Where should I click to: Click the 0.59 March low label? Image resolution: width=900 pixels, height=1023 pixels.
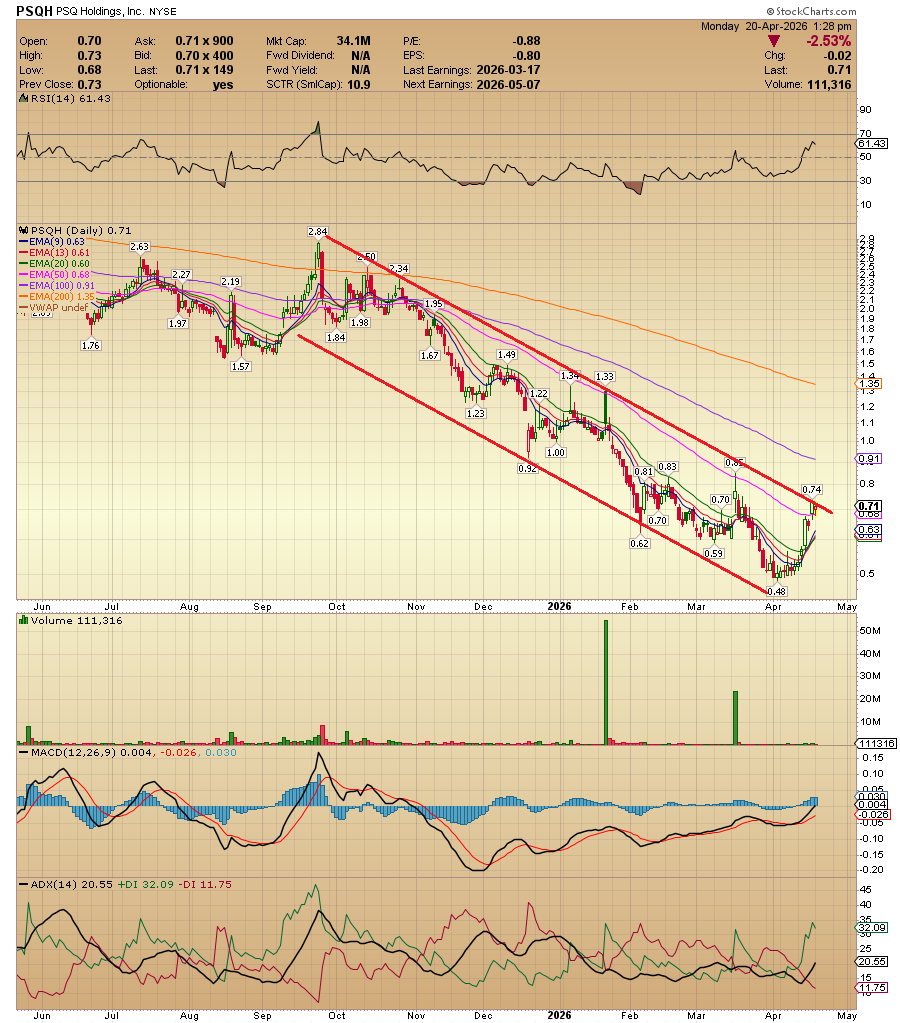pos(714,553)
